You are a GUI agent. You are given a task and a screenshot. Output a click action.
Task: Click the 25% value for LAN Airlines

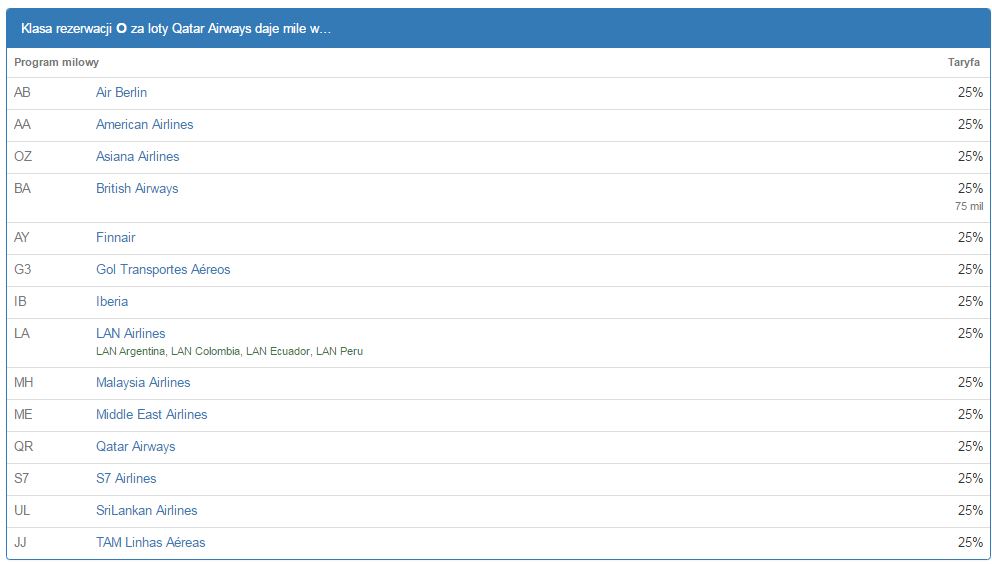point(970,334)
